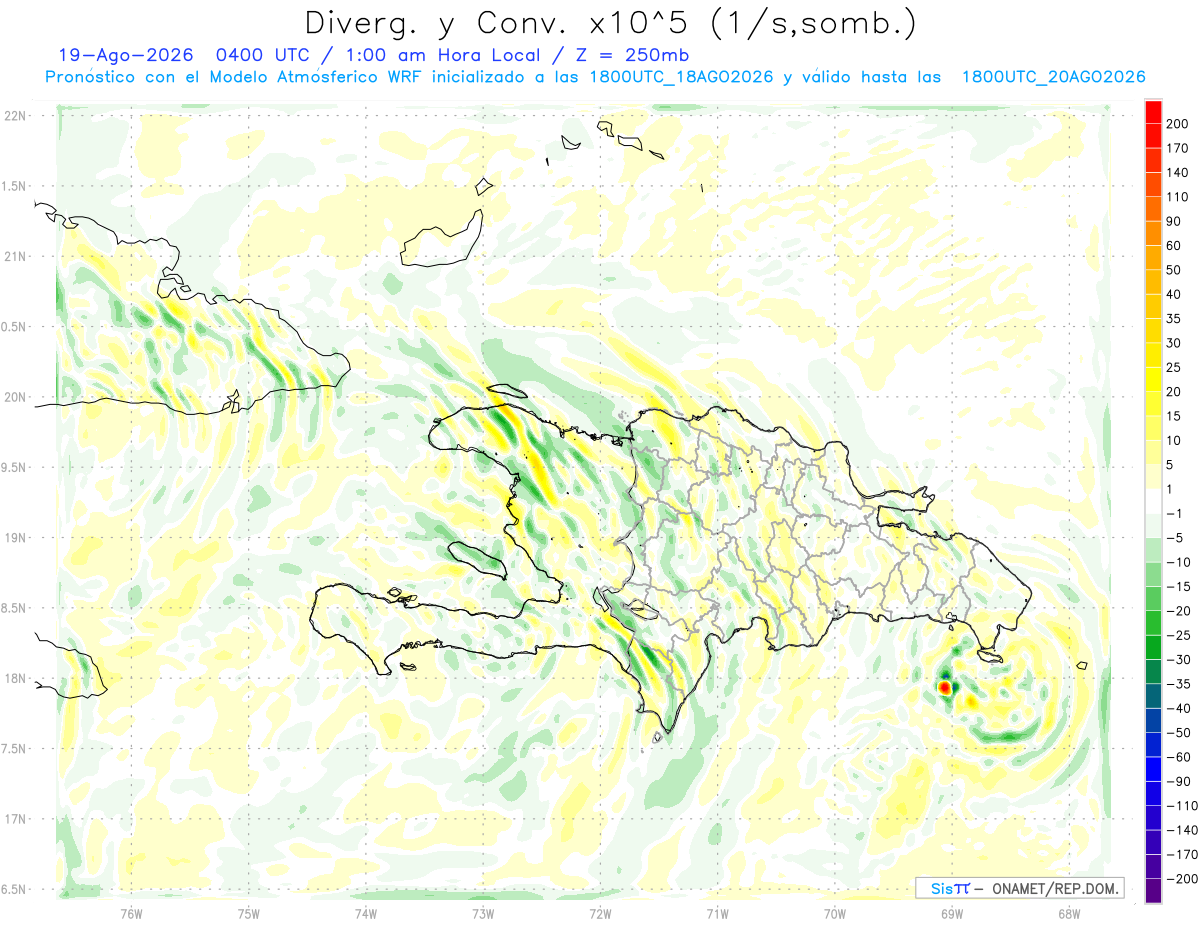
Task: Click the '18N' latitude label
Action: pyautogui.click(x=16, y=678)
